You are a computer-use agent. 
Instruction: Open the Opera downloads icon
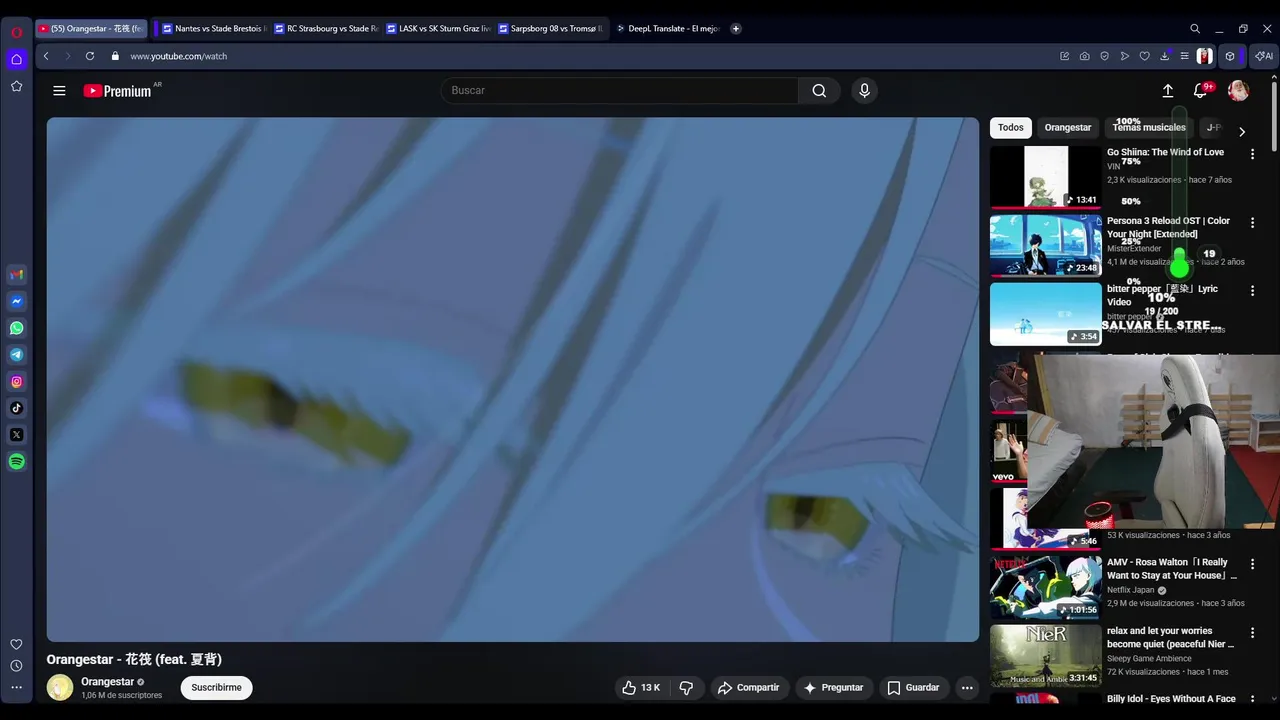click(1164, 56)
